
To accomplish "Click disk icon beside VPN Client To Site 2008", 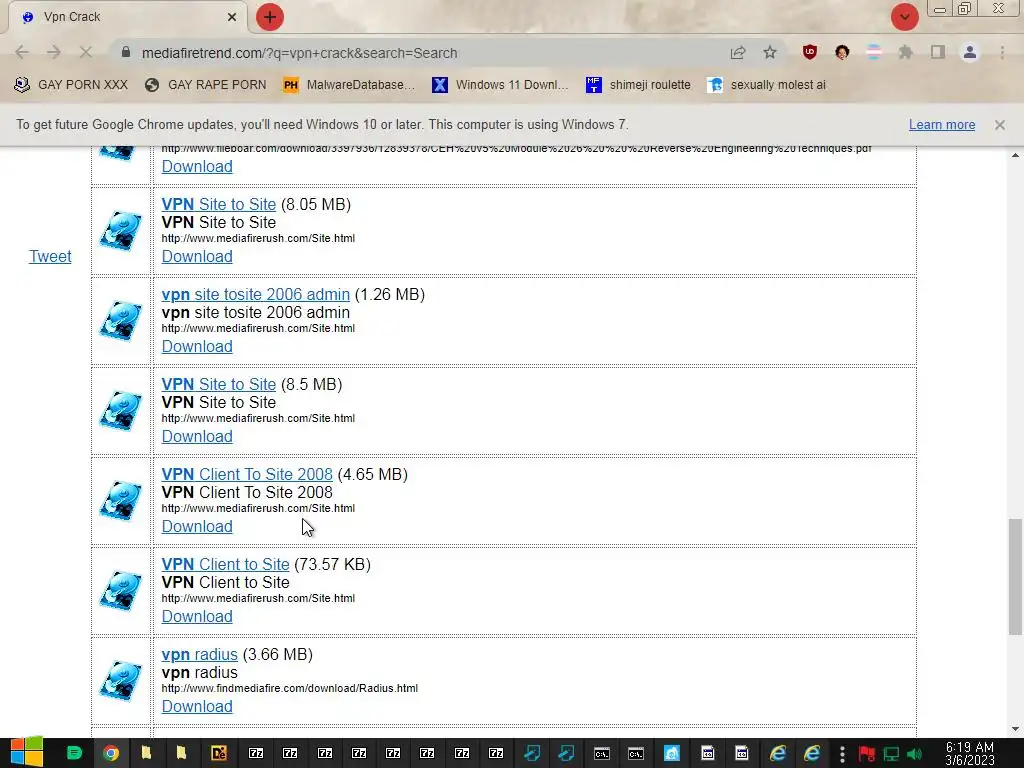I will [121, 501].
